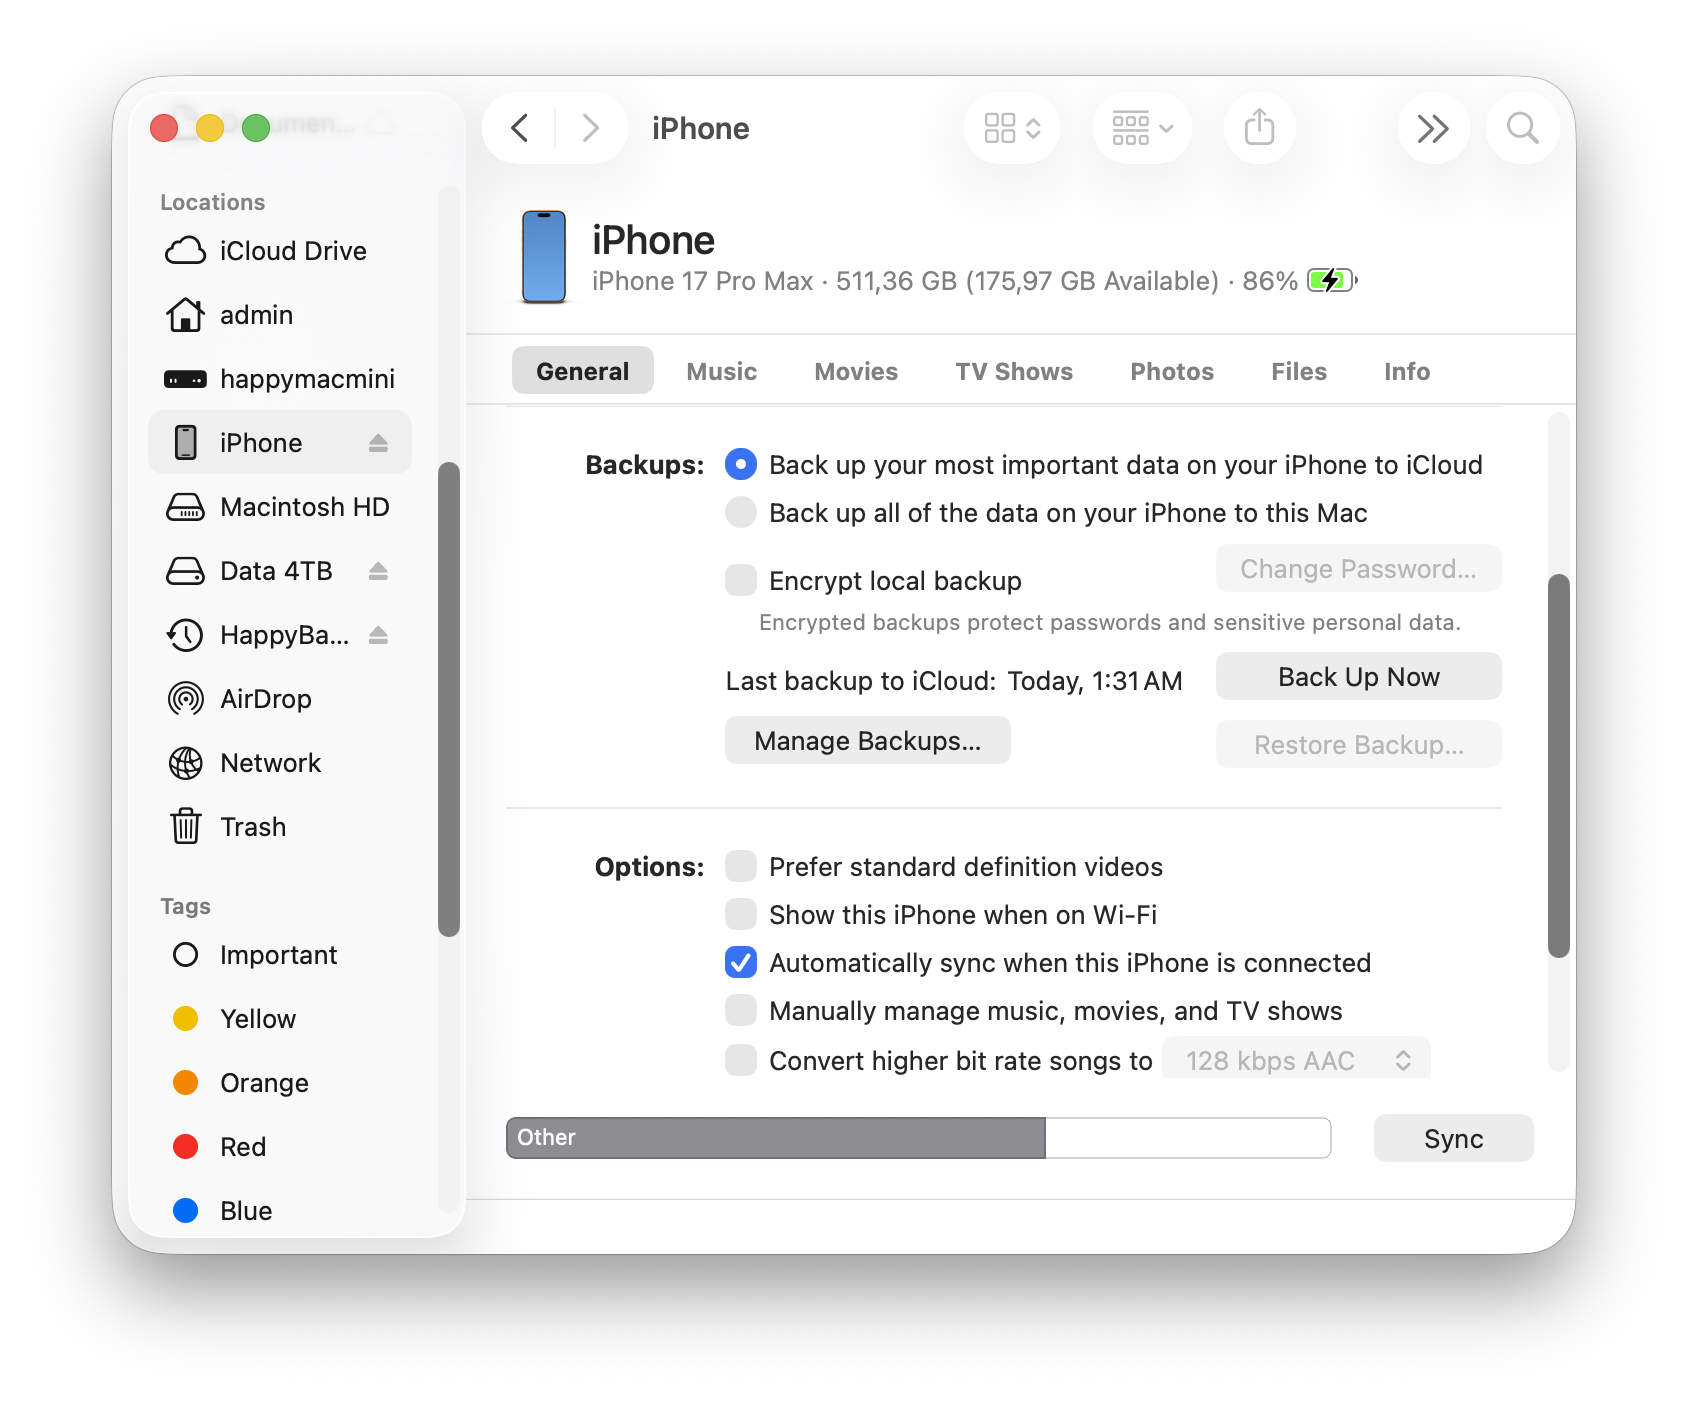The width and height of the screenshot is (1688, 1402).
Task: Switch to the Photos tab
Action: (x=1172, y=371)
